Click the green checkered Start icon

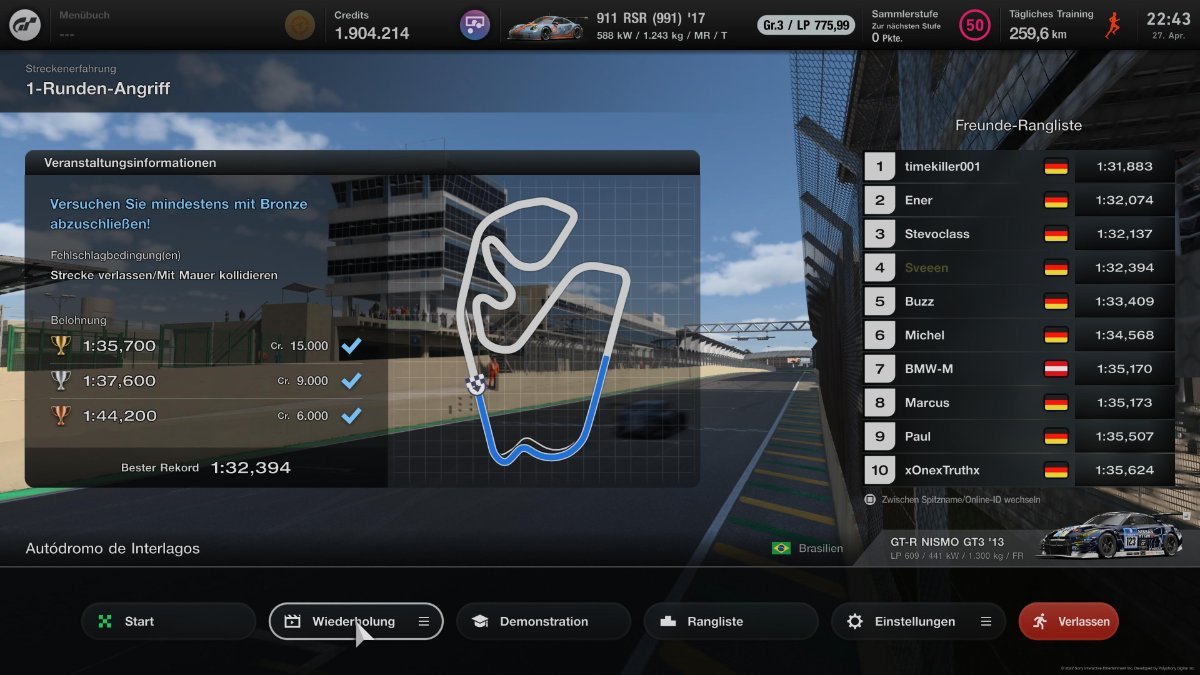pyautogui.click(x=105, y=621)
